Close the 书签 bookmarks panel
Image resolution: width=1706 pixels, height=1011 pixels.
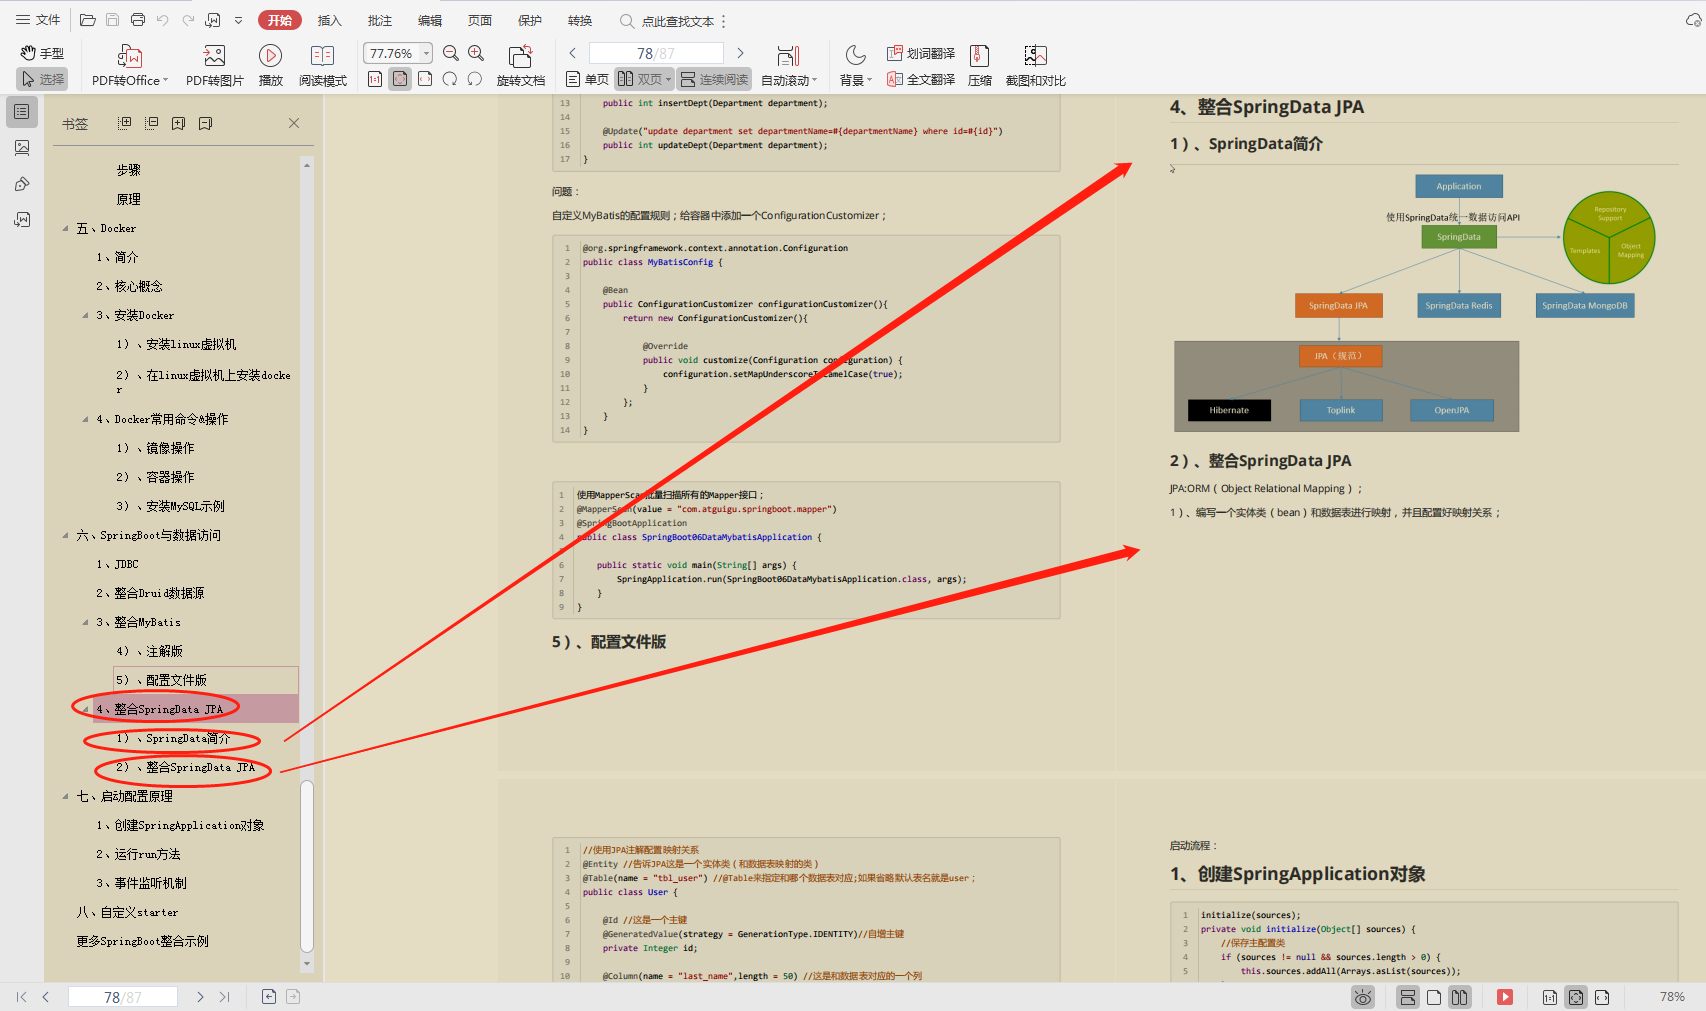click(x=294, y=123)
